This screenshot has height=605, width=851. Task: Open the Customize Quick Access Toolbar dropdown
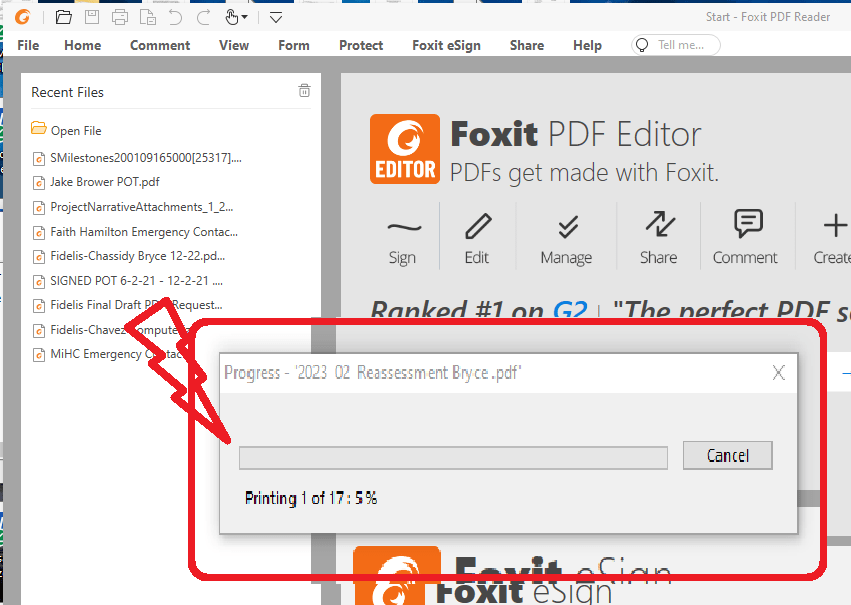tap(276, 17)
